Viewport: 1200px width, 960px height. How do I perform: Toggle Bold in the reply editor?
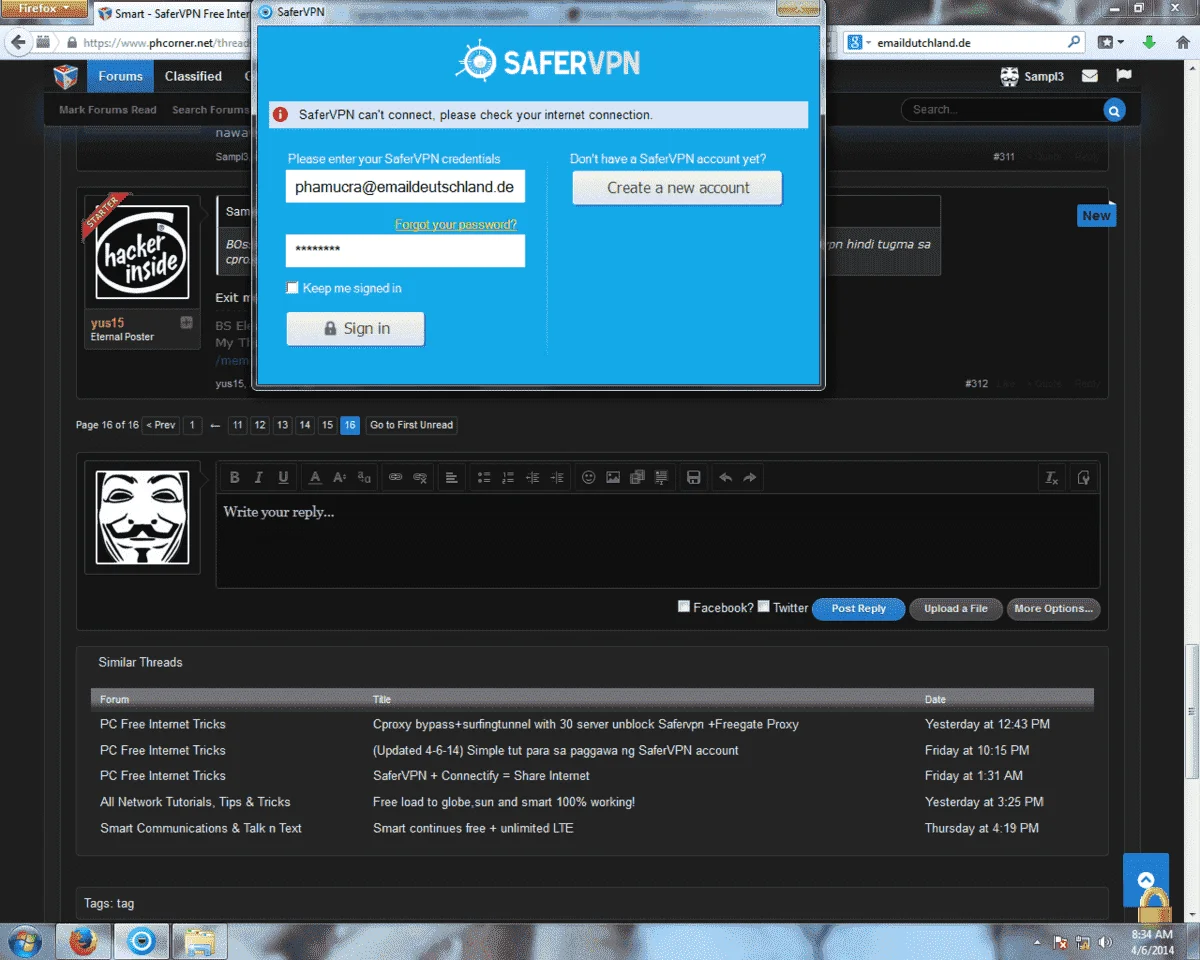[x=235, y=478]
